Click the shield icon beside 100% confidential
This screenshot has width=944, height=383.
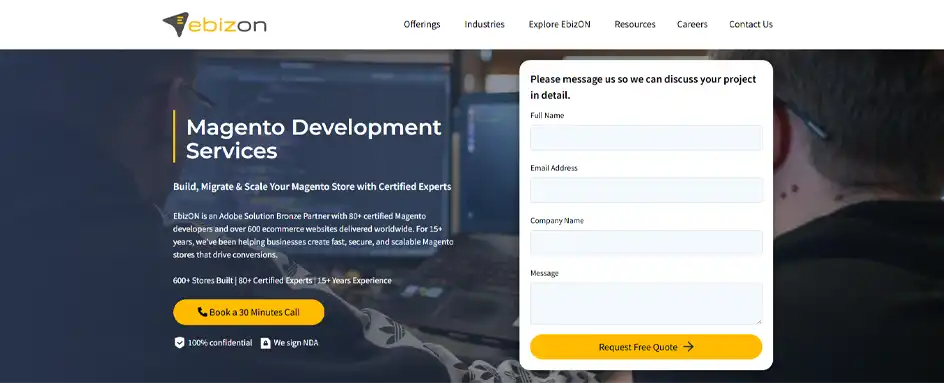[x=179, y=343]
